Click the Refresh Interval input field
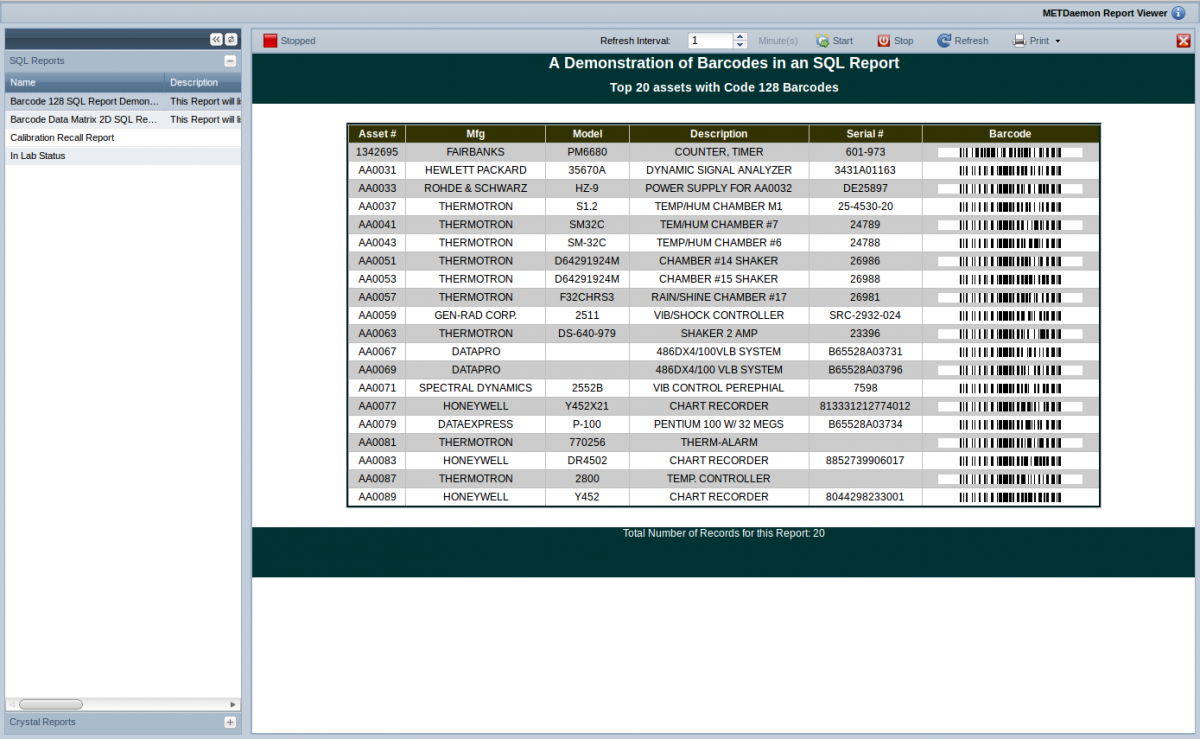 pos(710,41)
